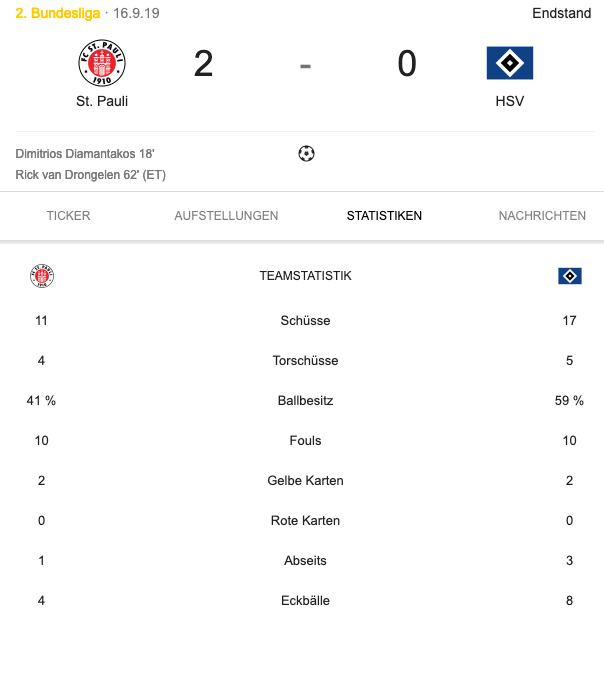Click the soccer ball goal icon
This screenshot has width=604, height=673.
tap(306, 153)
